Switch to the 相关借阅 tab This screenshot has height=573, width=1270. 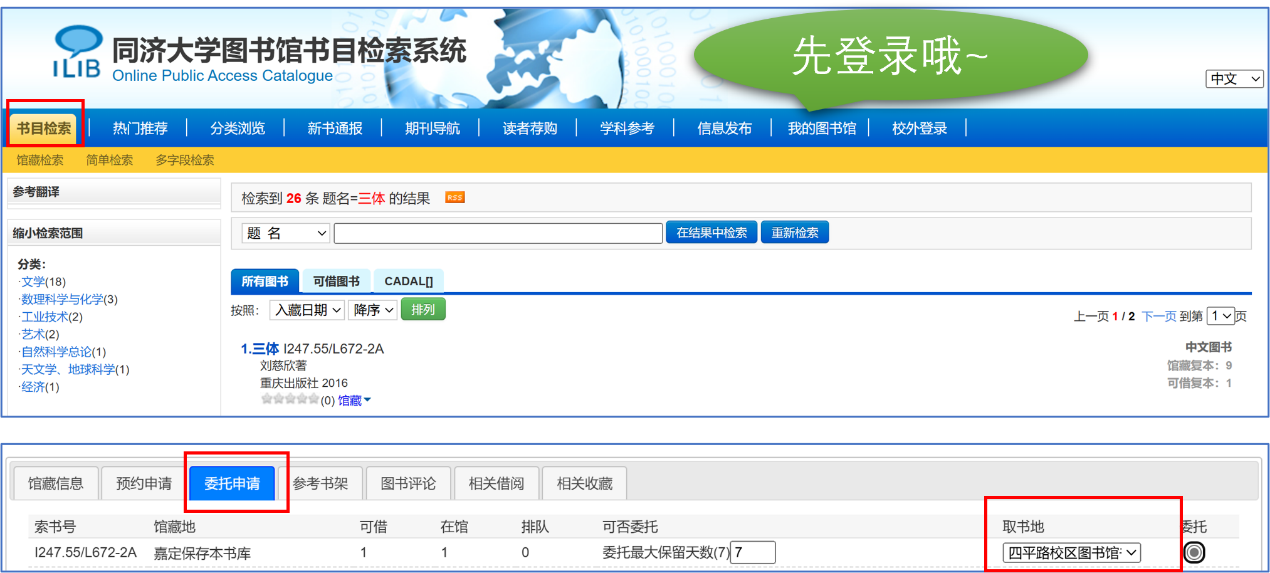[x=496, y=483]
